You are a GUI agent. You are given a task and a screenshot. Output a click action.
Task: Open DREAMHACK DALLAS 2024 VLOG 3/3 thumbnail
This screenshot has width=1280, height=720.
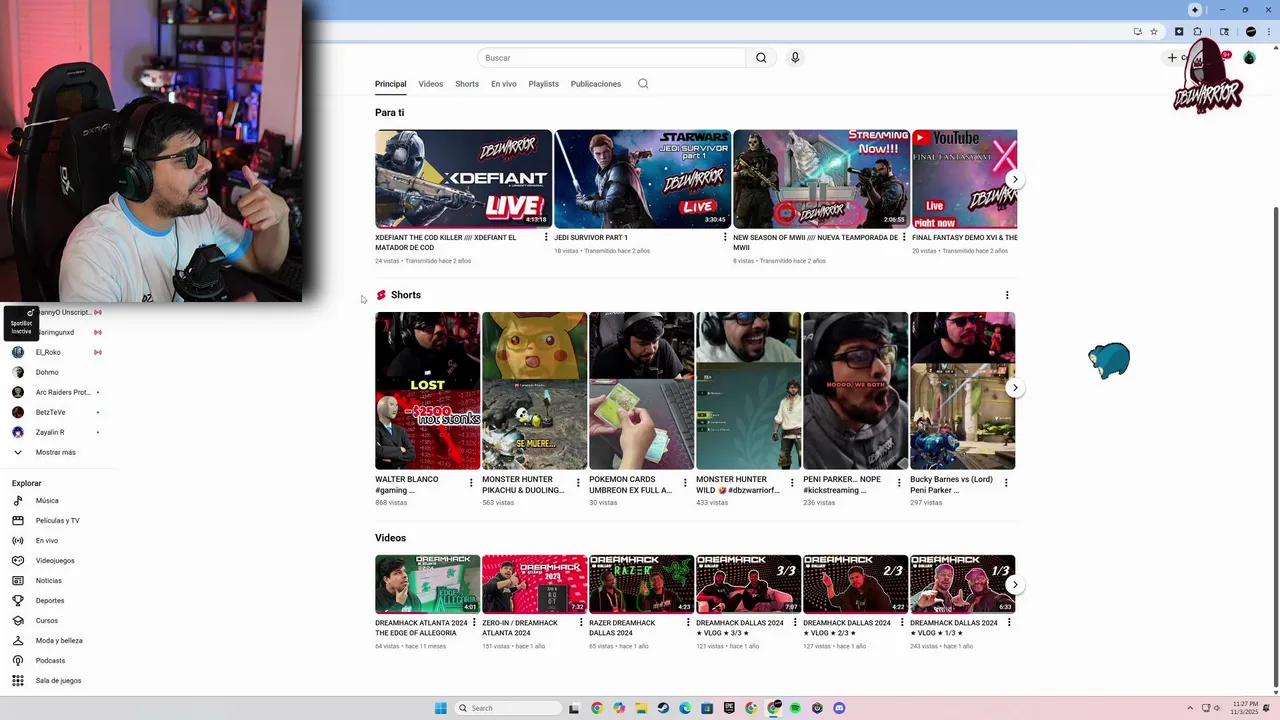coord(748,584)
